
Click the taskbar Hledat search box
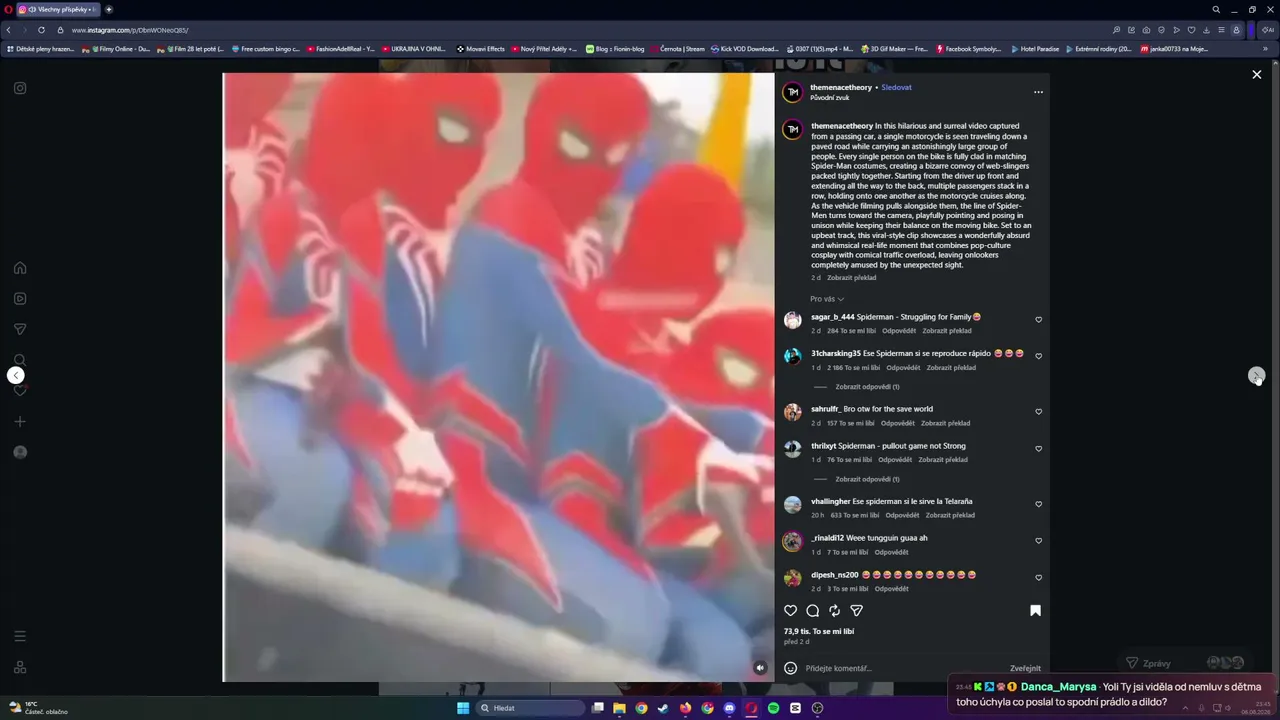pyautogui.click(x=530, y=708)
